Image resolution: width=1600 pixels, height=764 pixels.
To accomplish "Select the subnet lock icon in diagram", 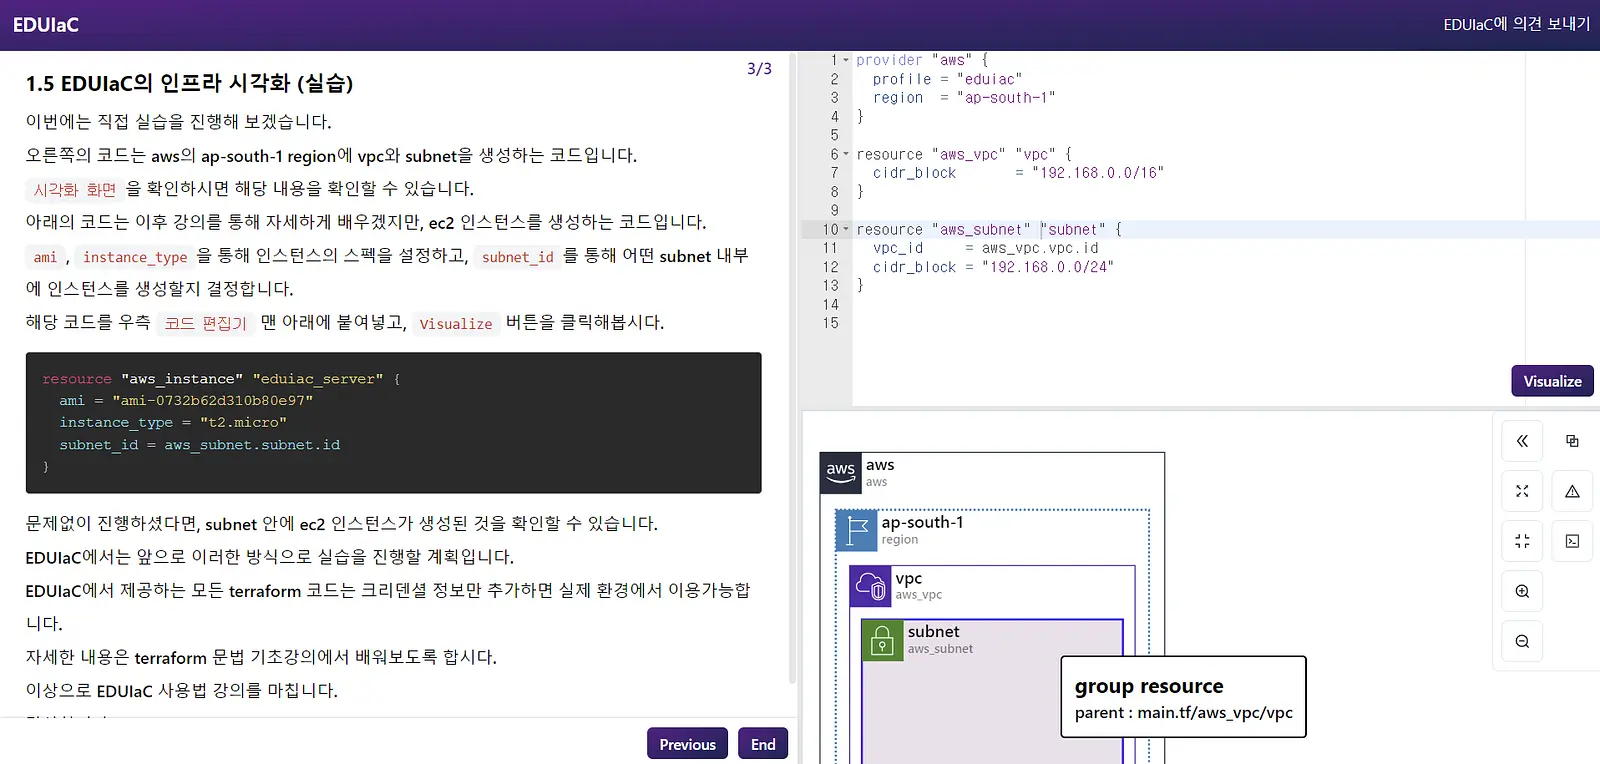I will coord(882,641).
